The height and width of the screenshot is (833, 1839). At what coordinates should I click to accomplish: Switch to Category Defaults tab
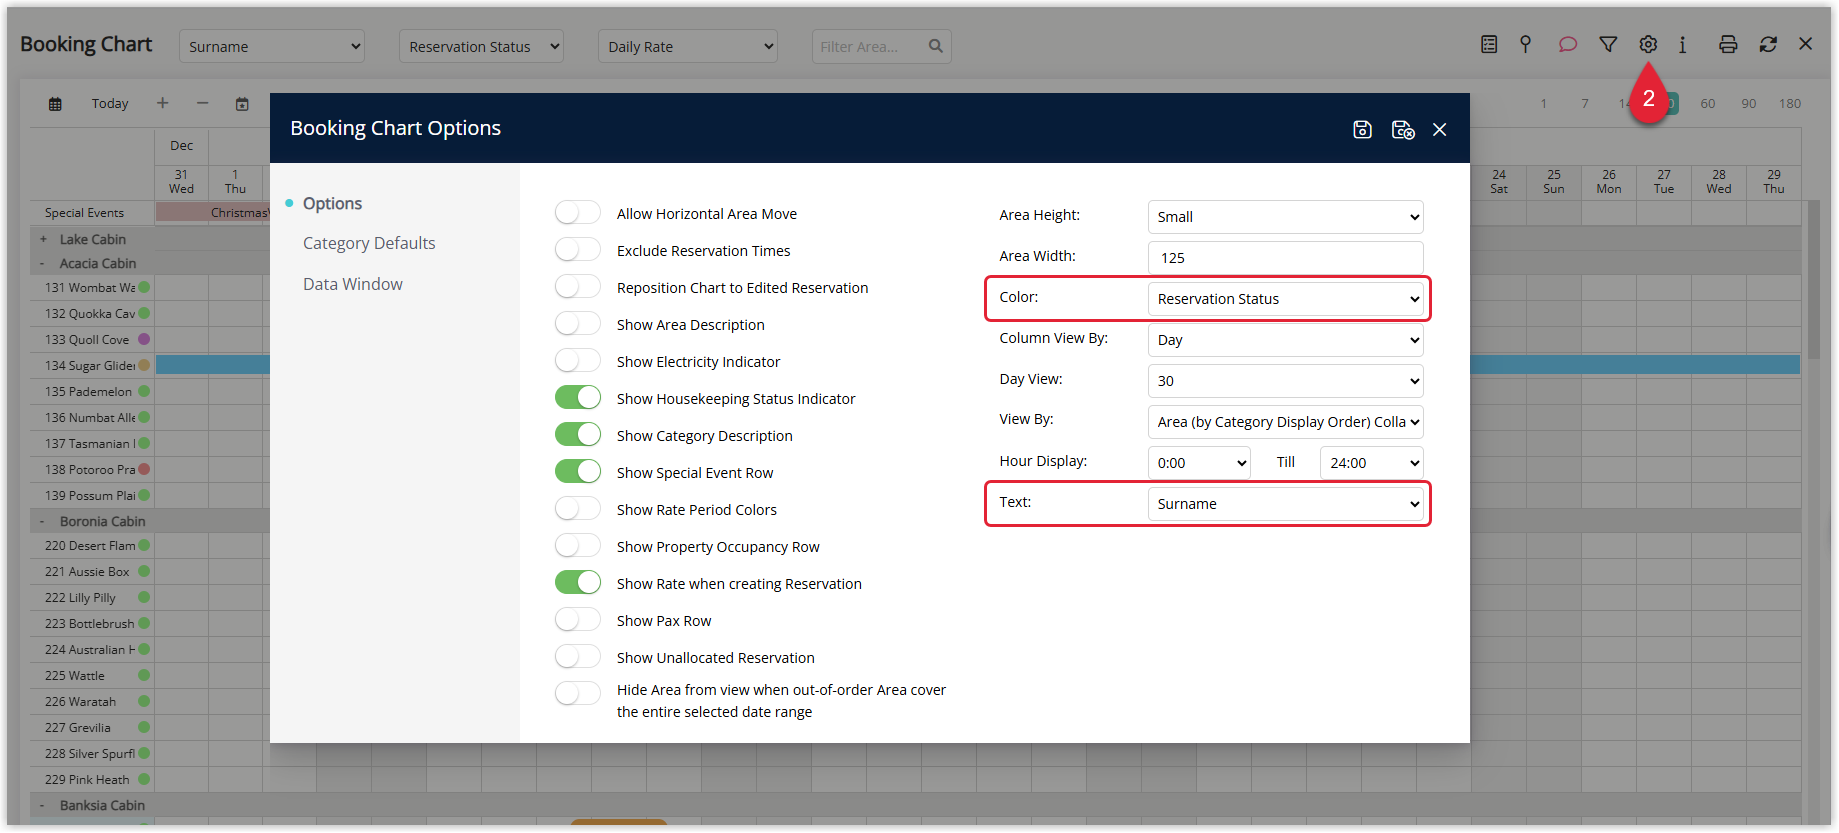(369, 243)
